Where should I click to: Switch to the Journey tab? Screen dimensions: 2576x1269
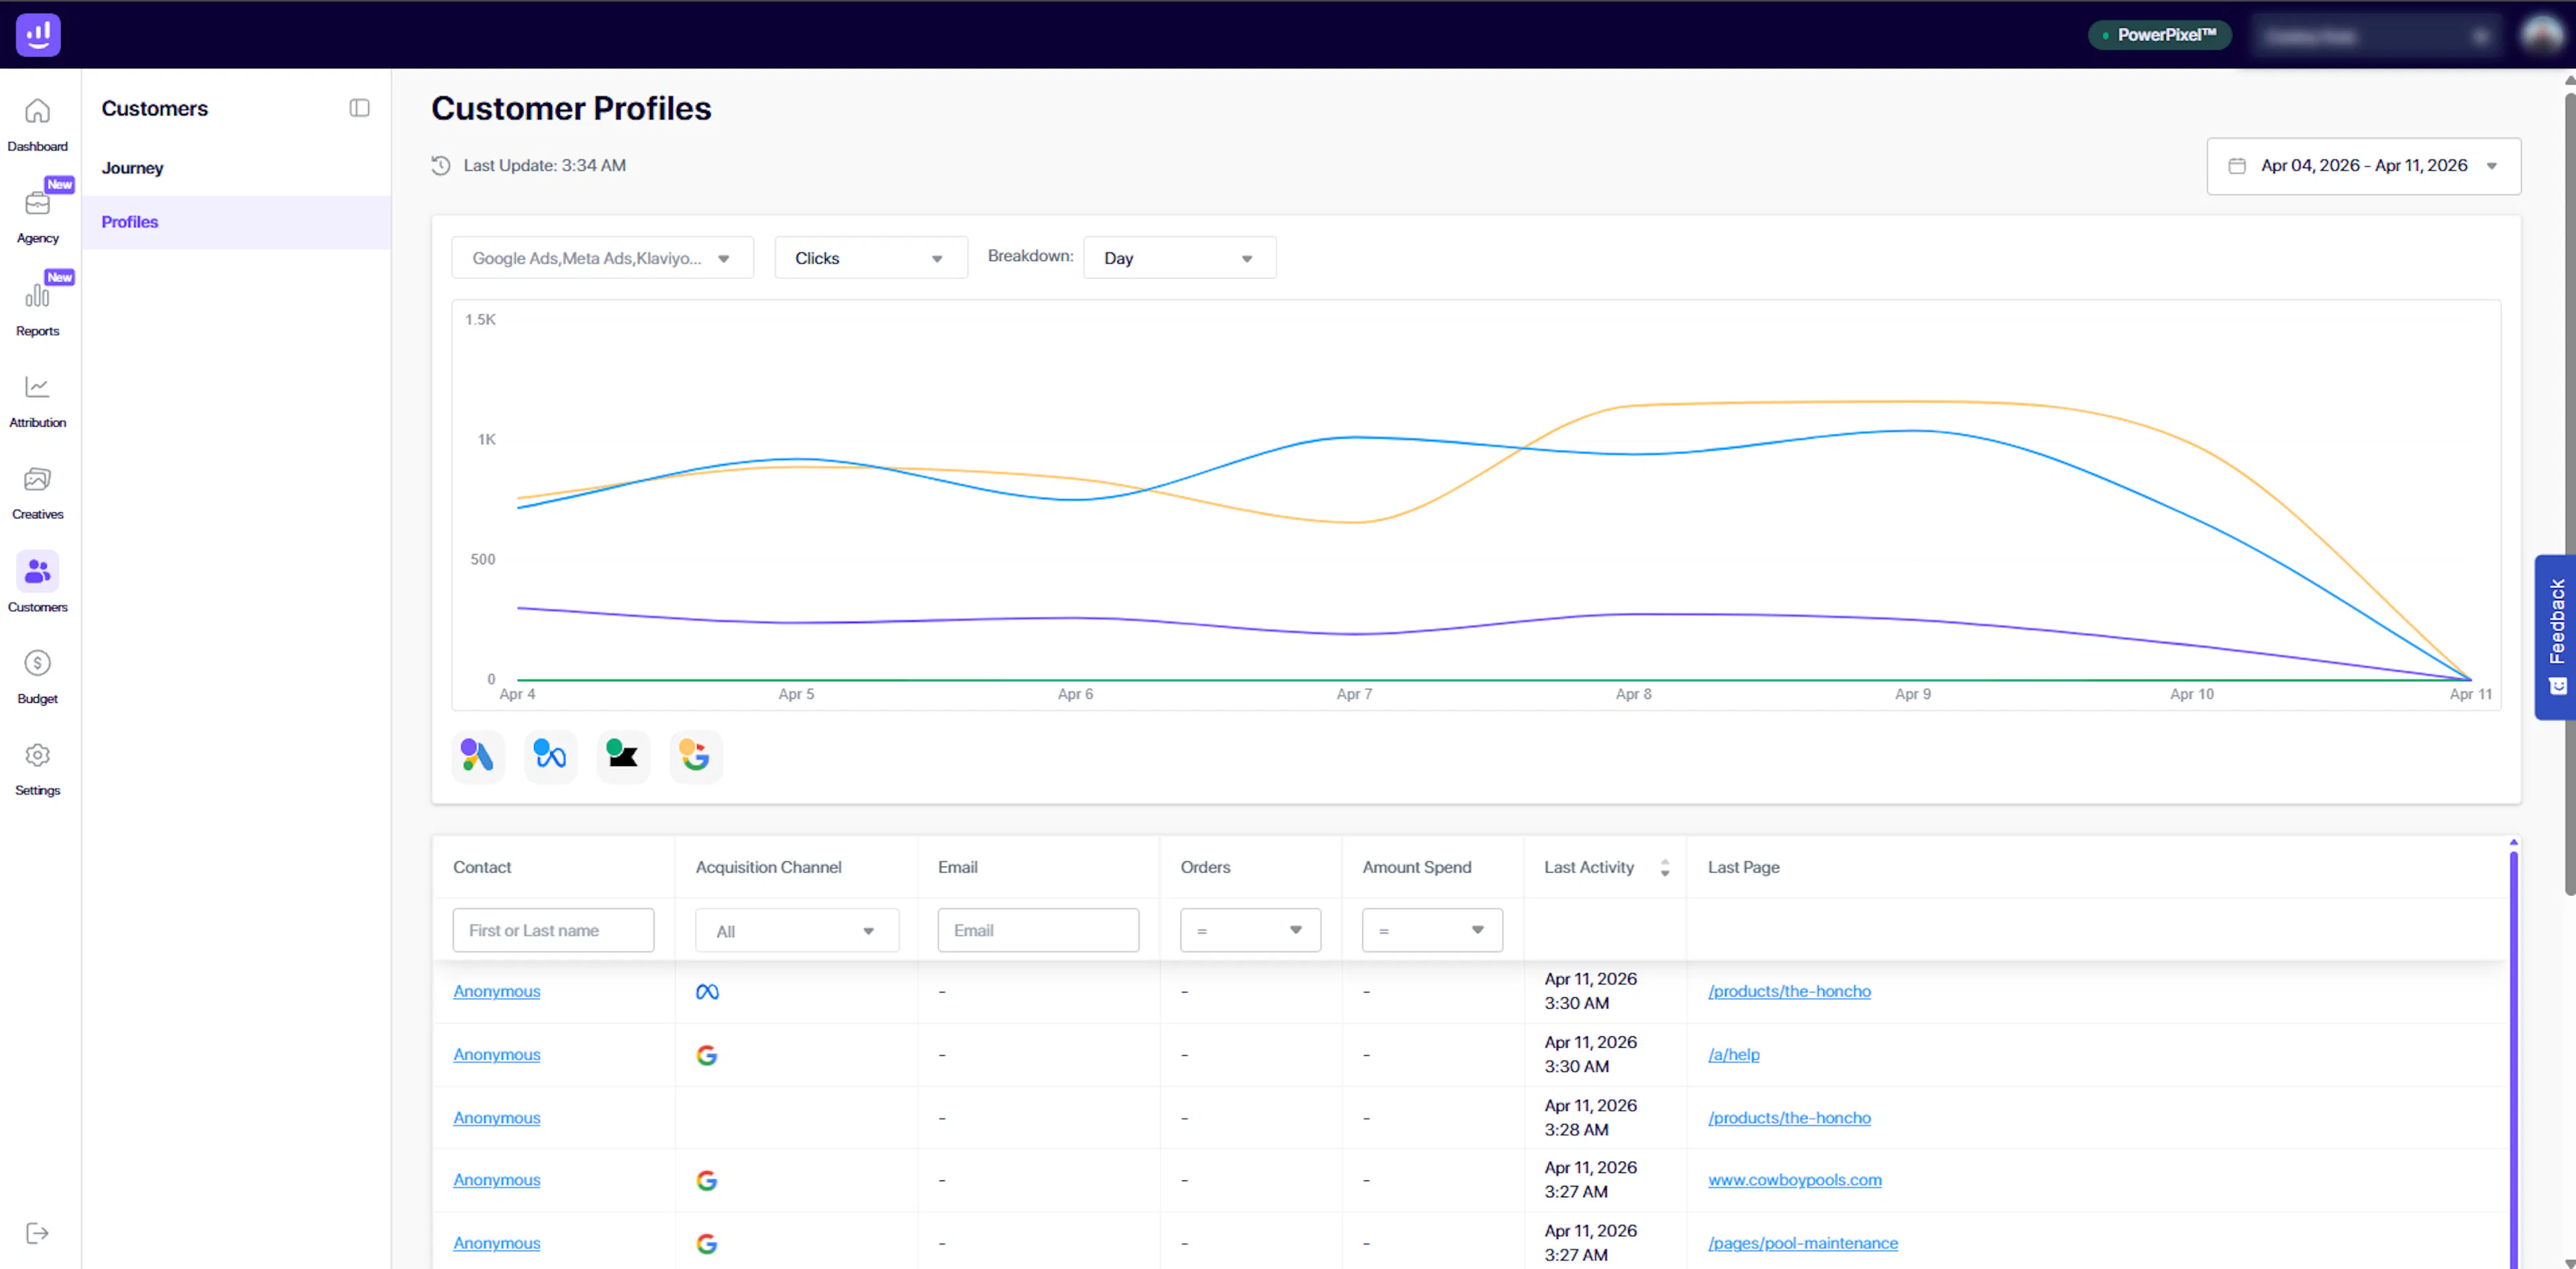coord(132,168)
